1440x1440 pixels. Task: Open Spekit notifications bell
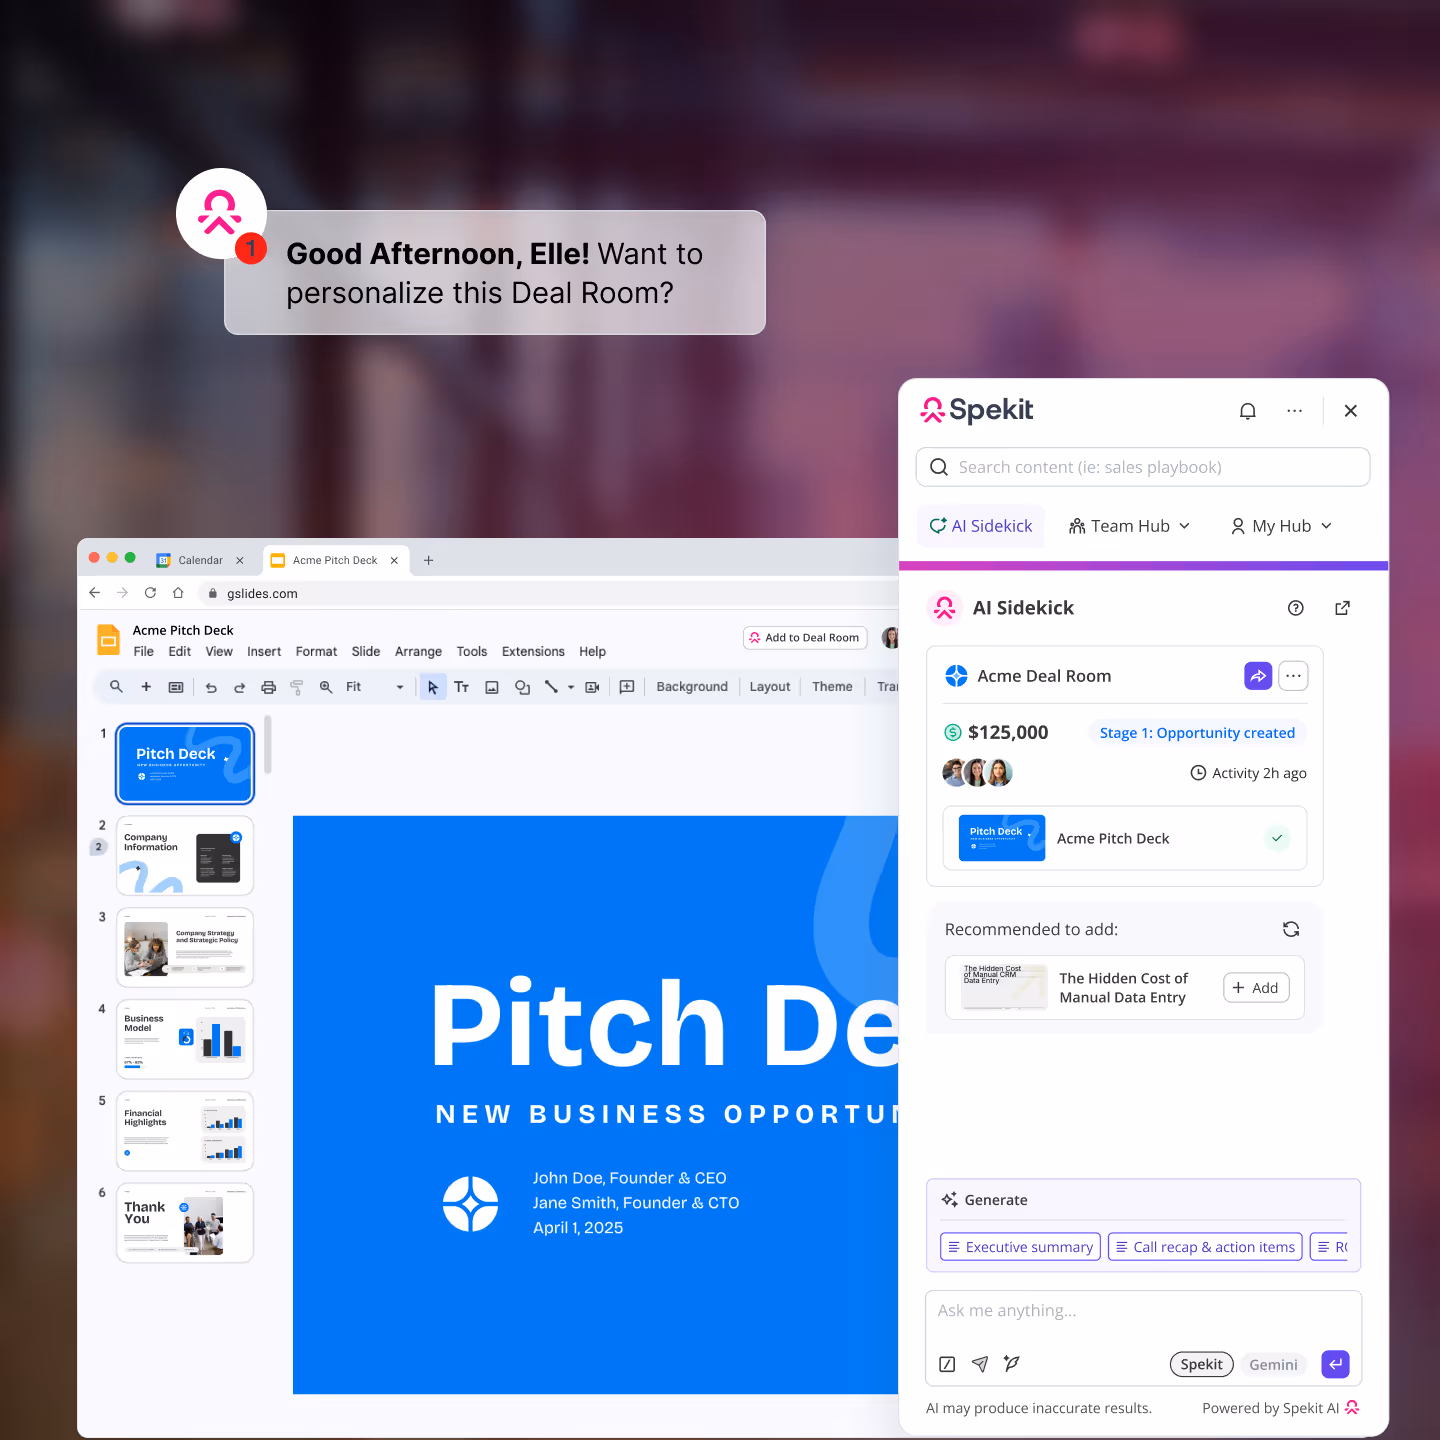(x=1247, y=411)
